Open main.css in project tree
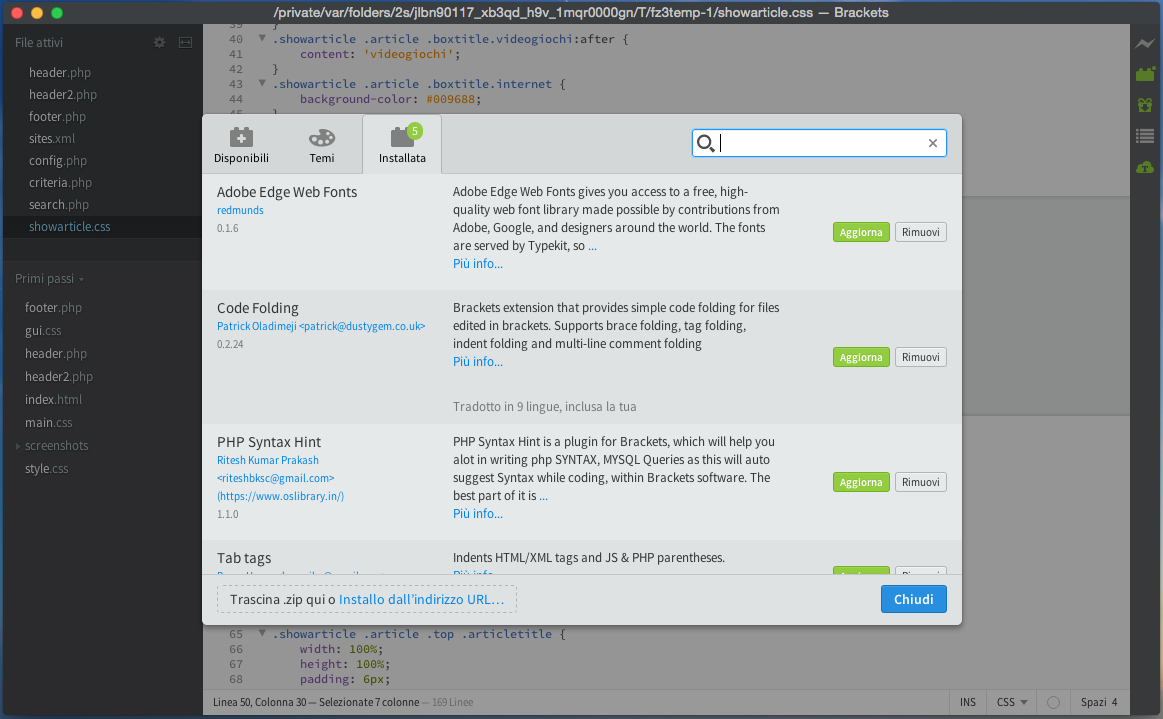 coord(48,423)
